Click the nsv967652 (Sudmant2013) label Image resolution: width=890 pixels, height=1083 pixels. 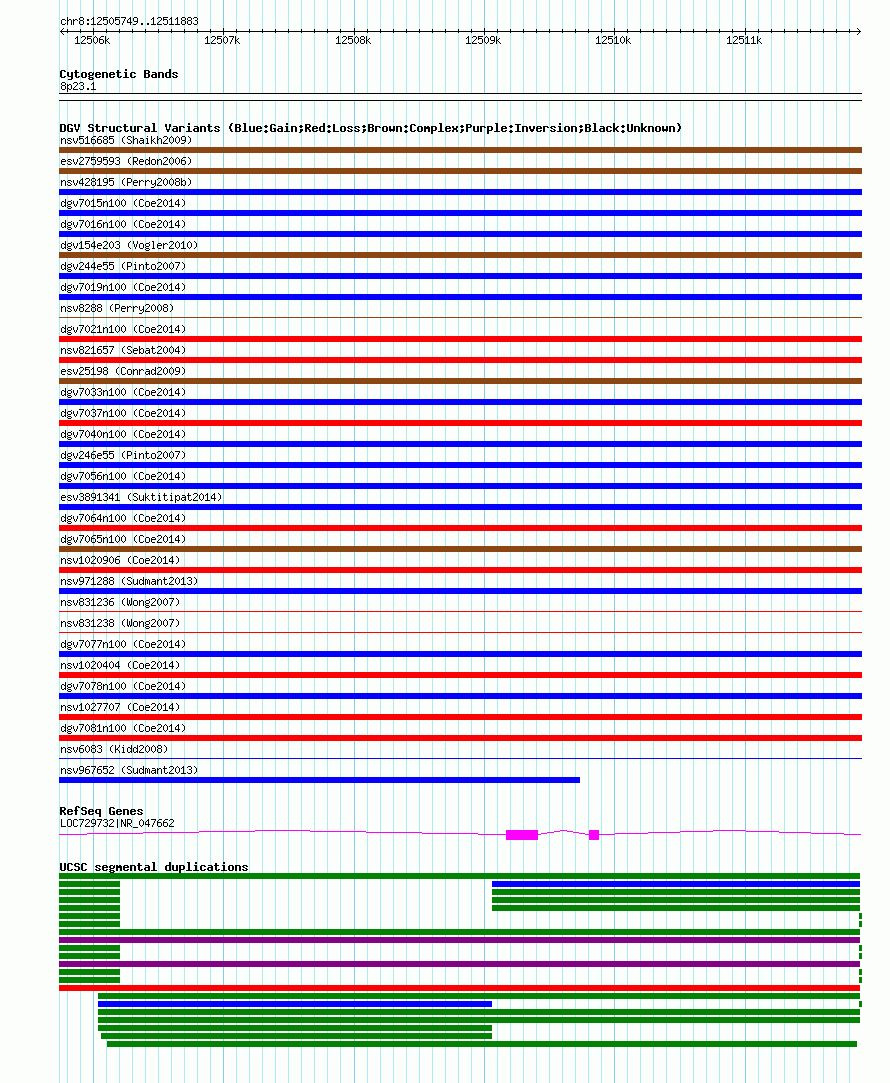click(129, 770)
